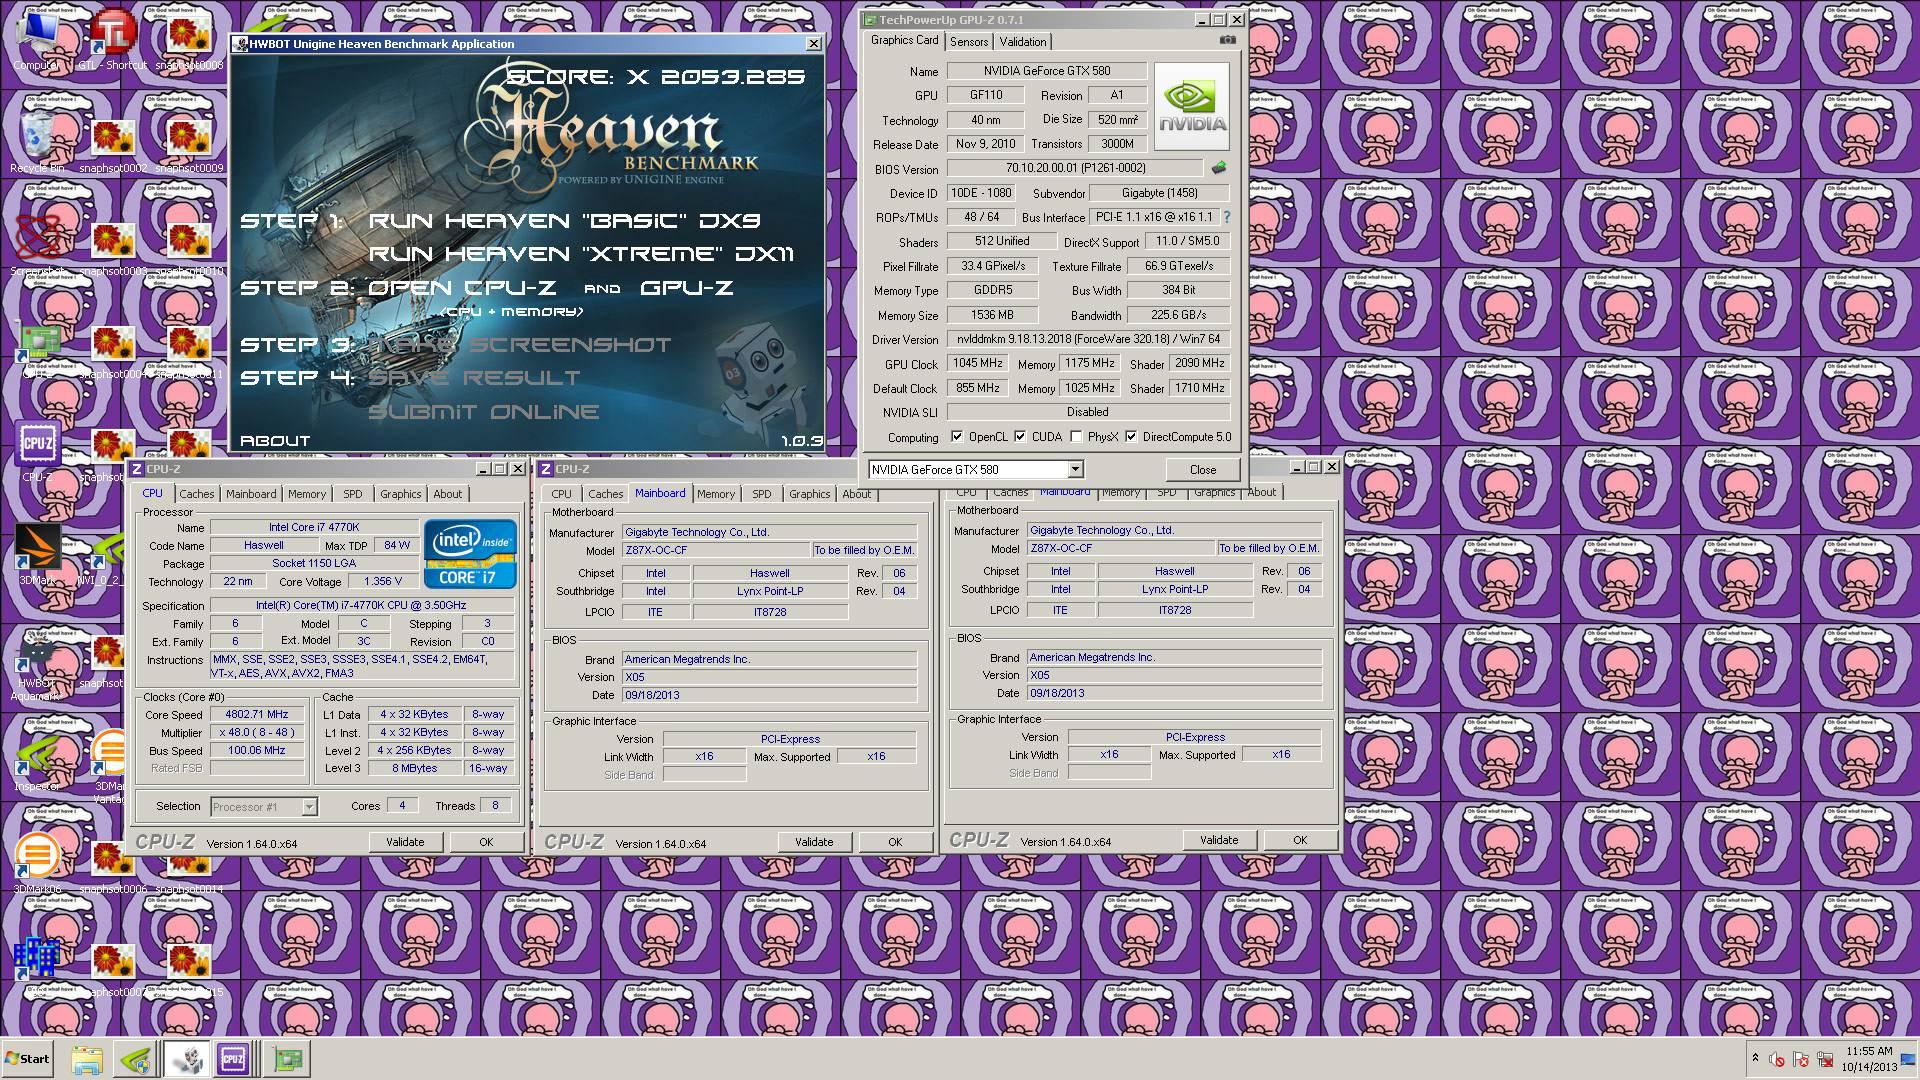Toggle the OpenCL checkbox in GPU-Z
The image size is (1920, 1080).
[x=957, y=437]
